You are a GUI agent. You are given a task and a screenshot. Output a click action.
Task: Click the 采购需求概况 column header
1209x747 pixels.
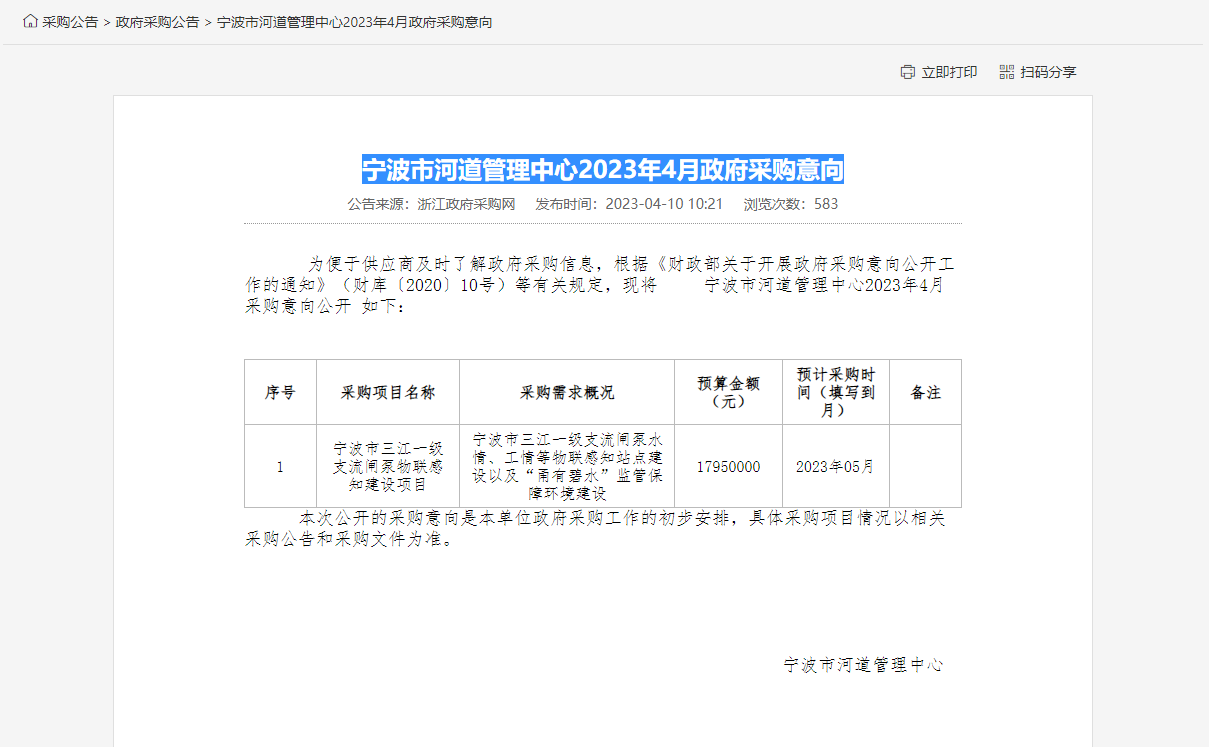point(567,392)
